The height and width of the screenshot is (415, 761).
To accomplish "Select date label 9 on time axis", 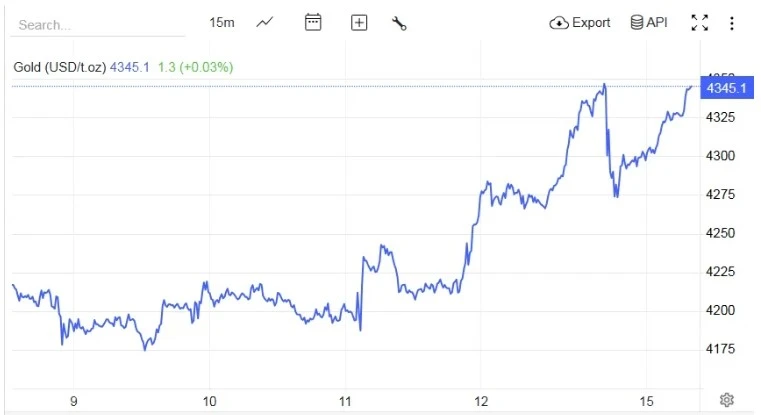I will (x=74, y=401).
